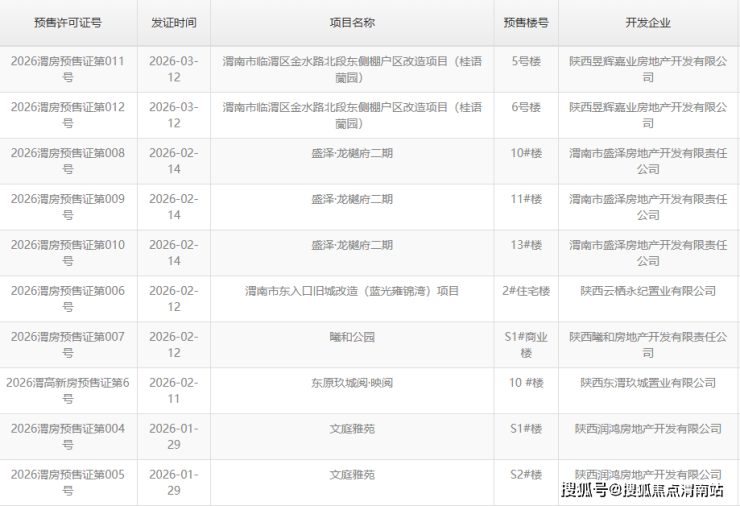This screenshot has width=740, height=506.
Task: Select permit cell 2026渭房预售证第009号
Action: [x=68, y=207]
